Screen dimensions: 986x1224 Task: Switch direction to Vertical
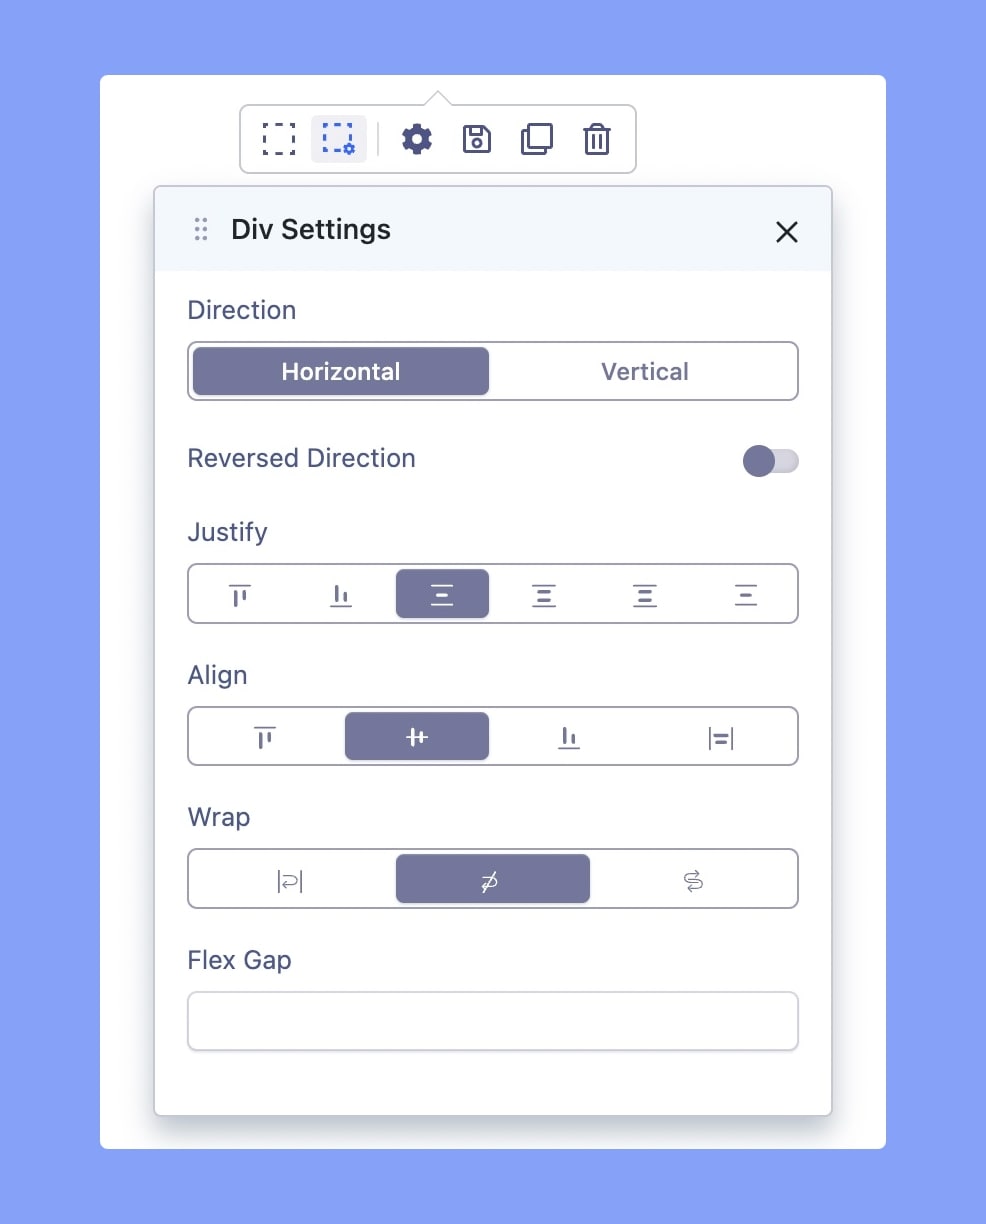pyautogui.click(x=644, y=371)
